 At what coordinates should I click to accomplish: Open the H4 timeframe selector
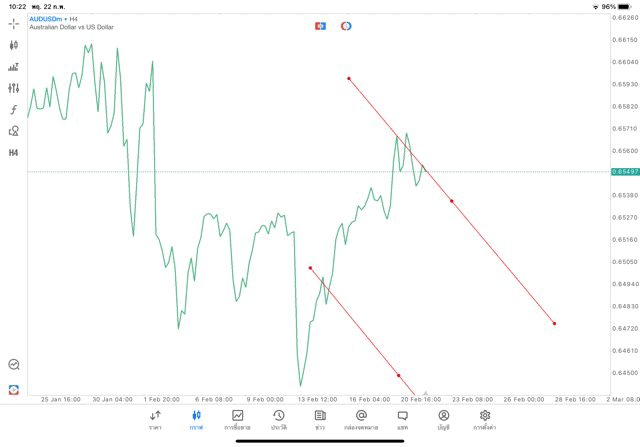(x=13, y=152)
